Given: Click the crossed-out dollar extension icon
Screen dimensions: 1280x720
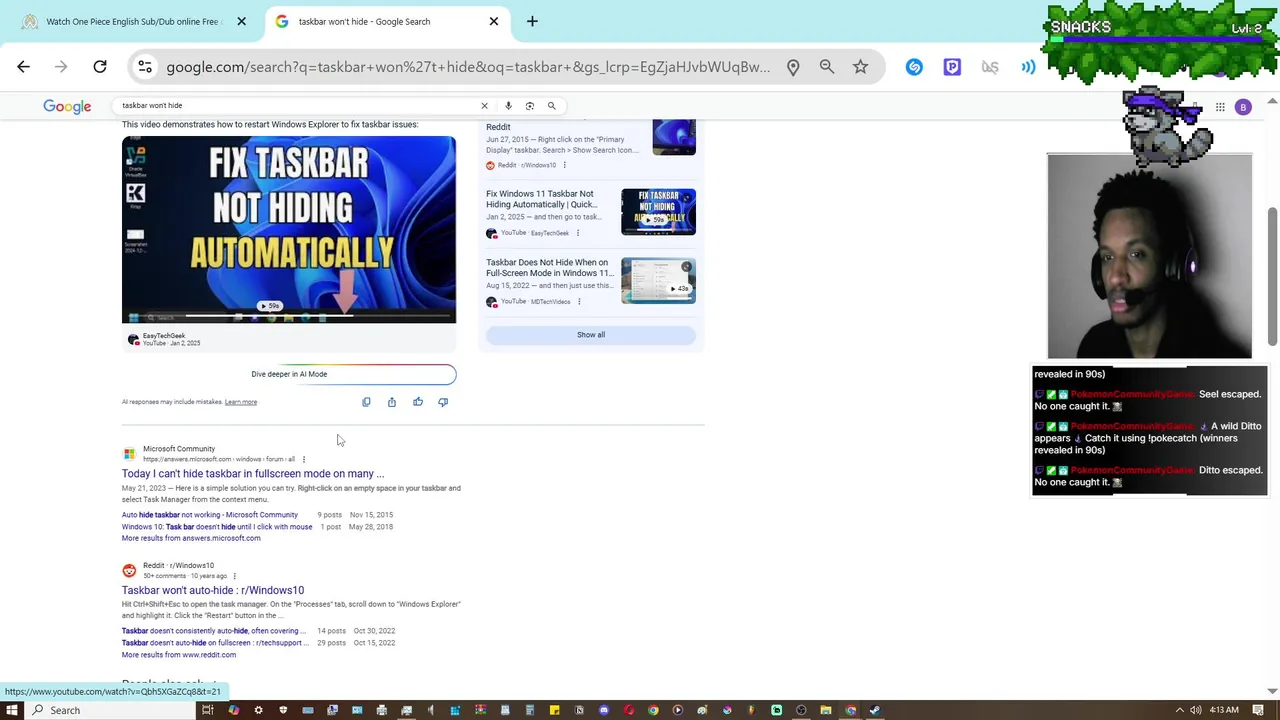Looking at the screenshot, I should click(x=990, y=67).
